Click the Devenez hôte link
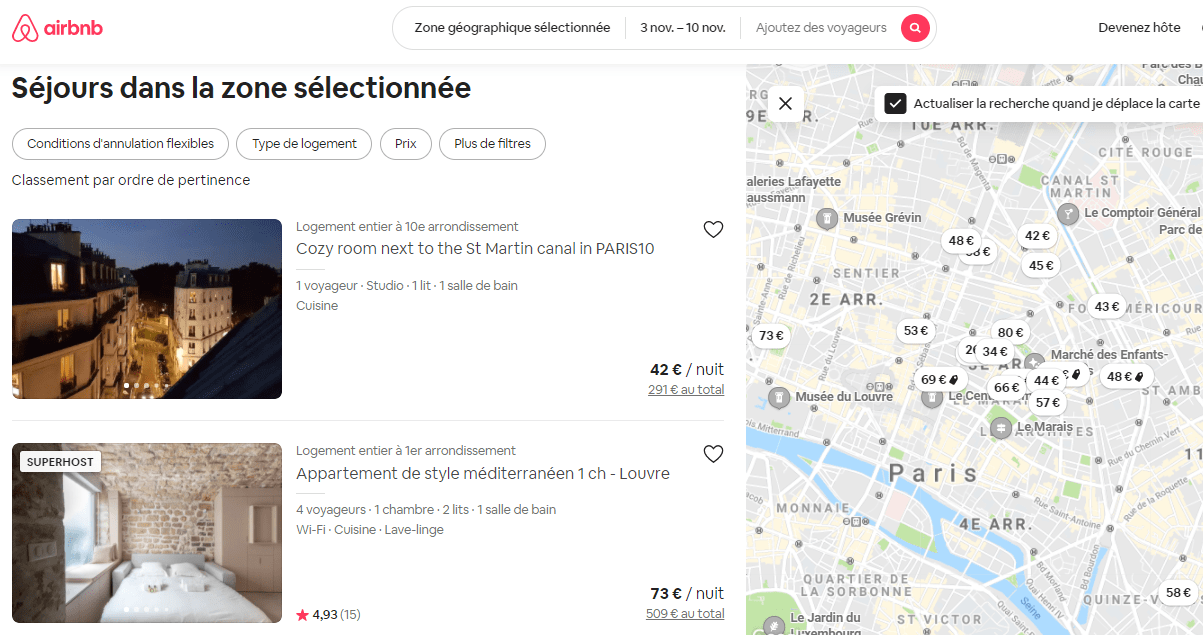The width and height of the screenshot is (1203, 635). 1139,28
